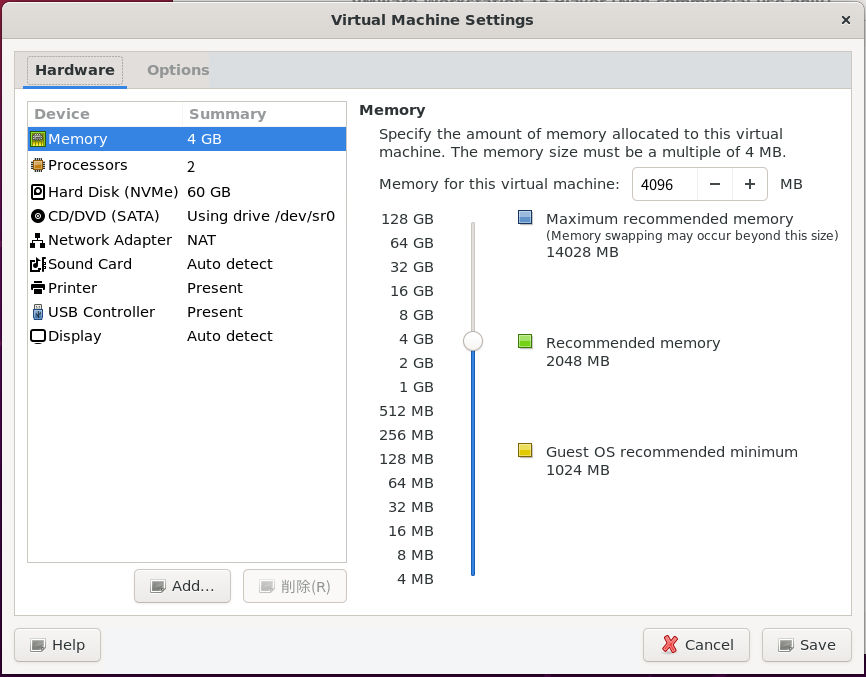Click the 16 GB slider label
The height and width of the screenshot is (677, 866).
pos(411,291)
